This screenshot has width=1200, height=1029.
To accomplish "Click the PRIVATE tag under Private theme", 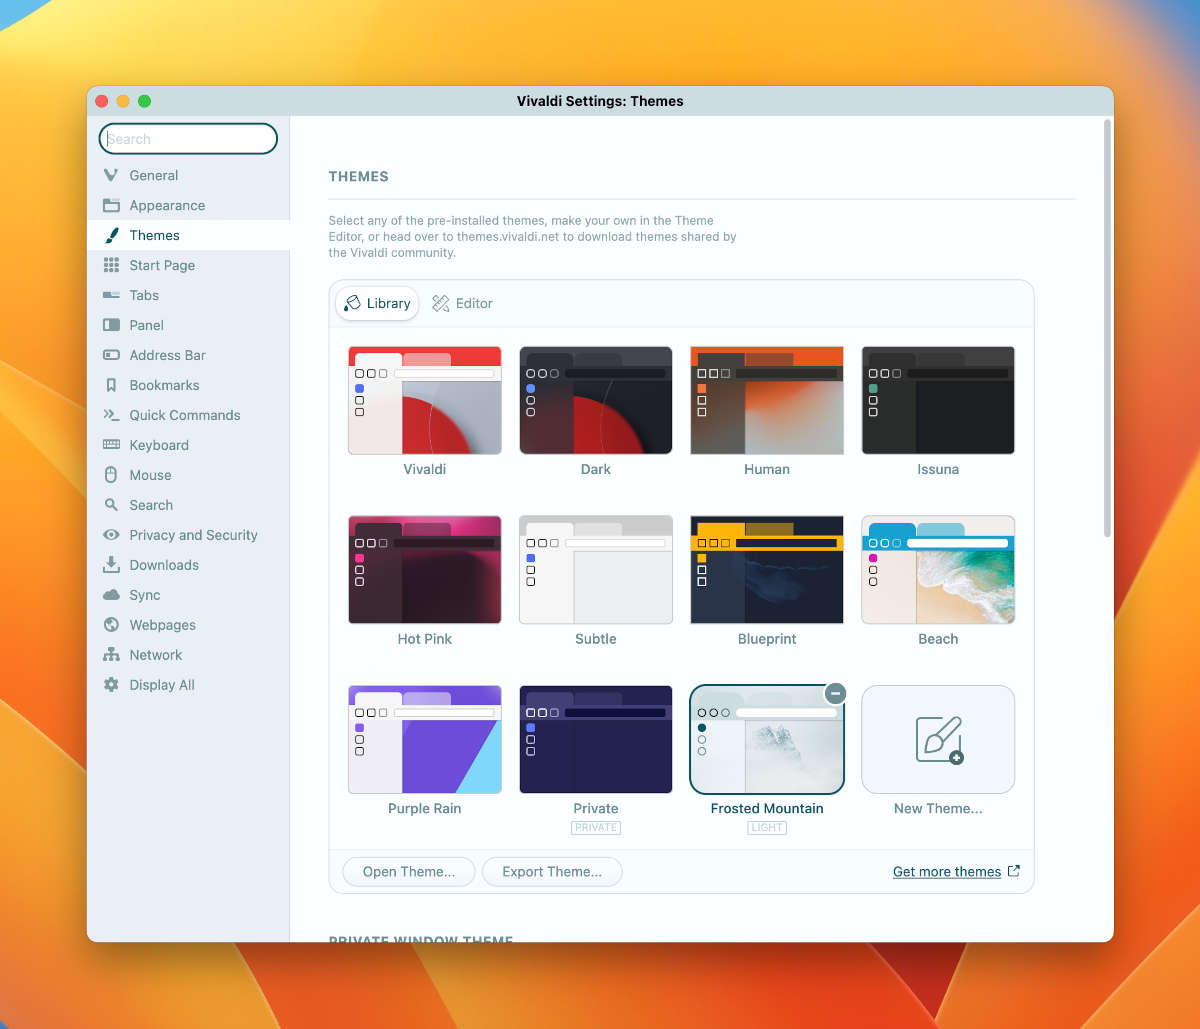I will coord(596,828).
